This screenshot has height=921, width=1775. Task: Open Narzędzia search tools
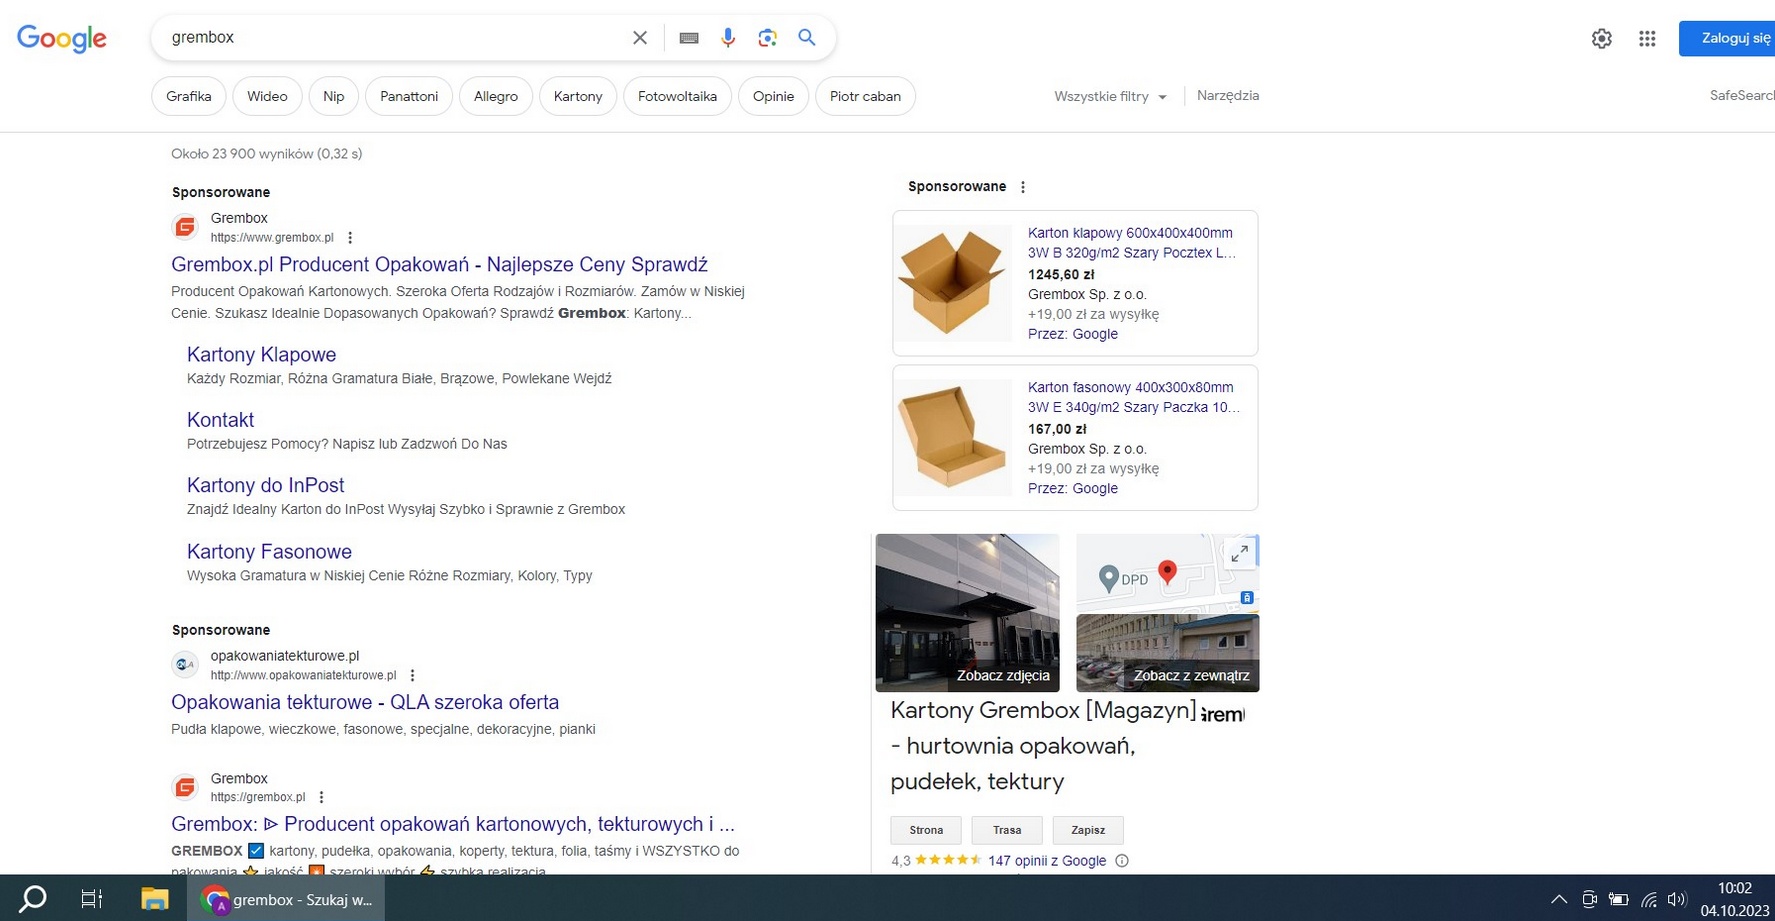click(x=1228, y=96)
